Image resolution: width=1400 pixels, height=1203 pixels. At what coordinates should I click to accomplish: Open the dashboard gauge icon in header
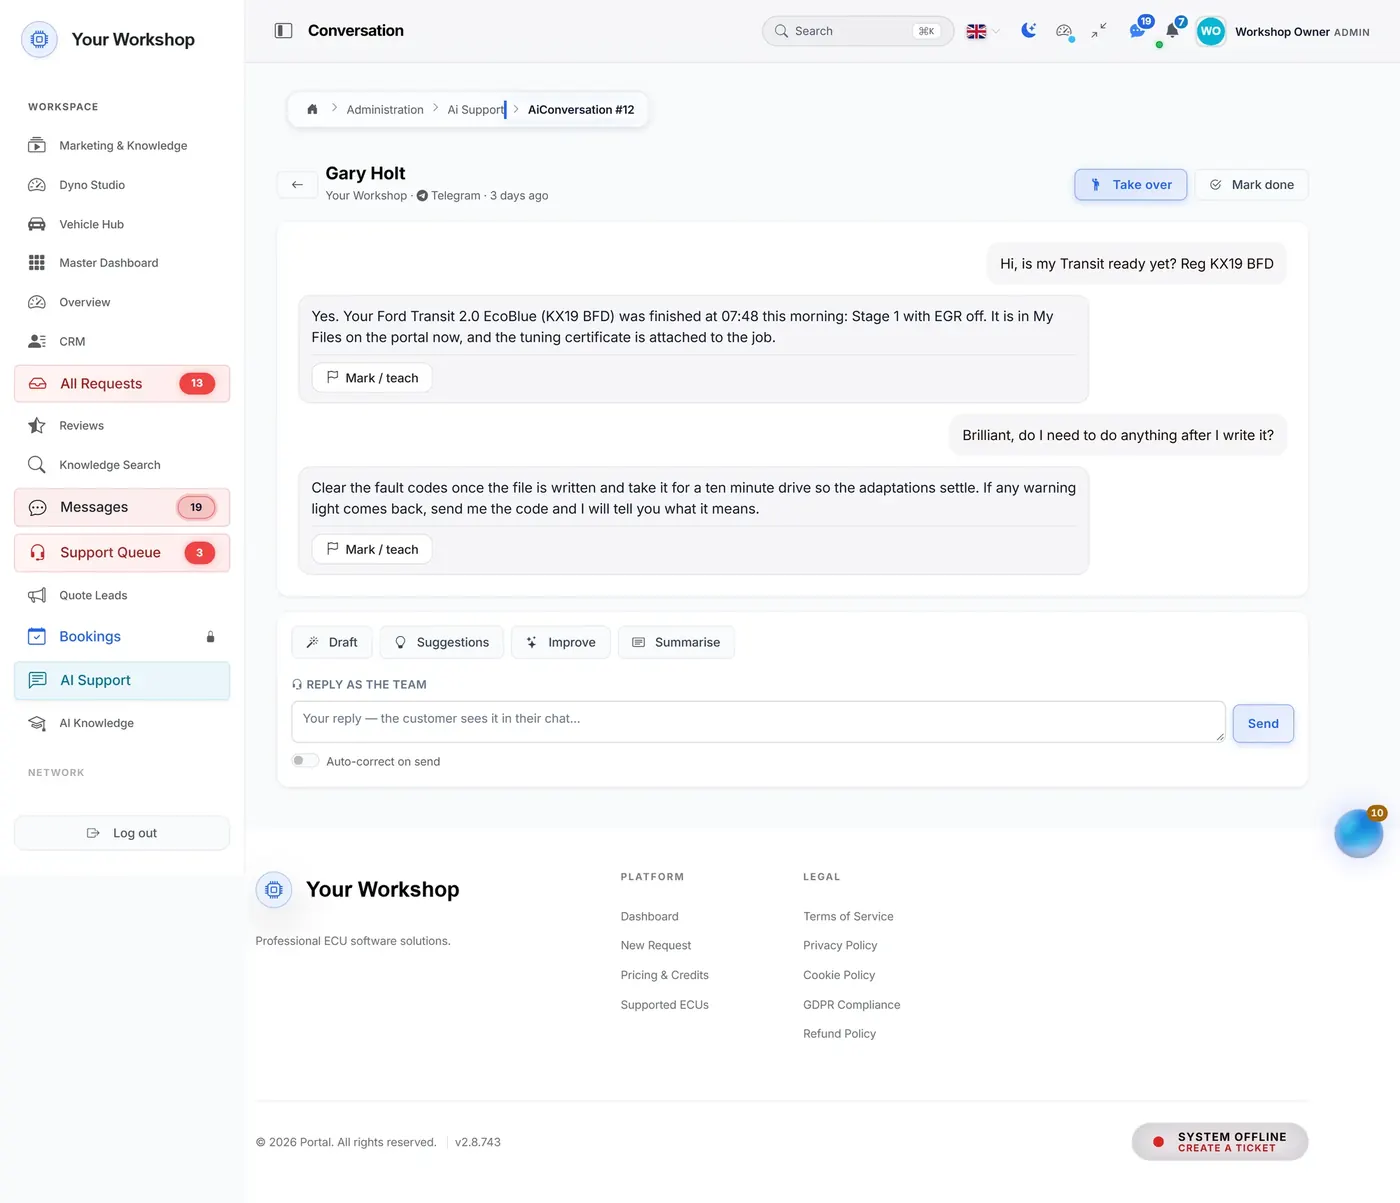(x=1064, y=31)
